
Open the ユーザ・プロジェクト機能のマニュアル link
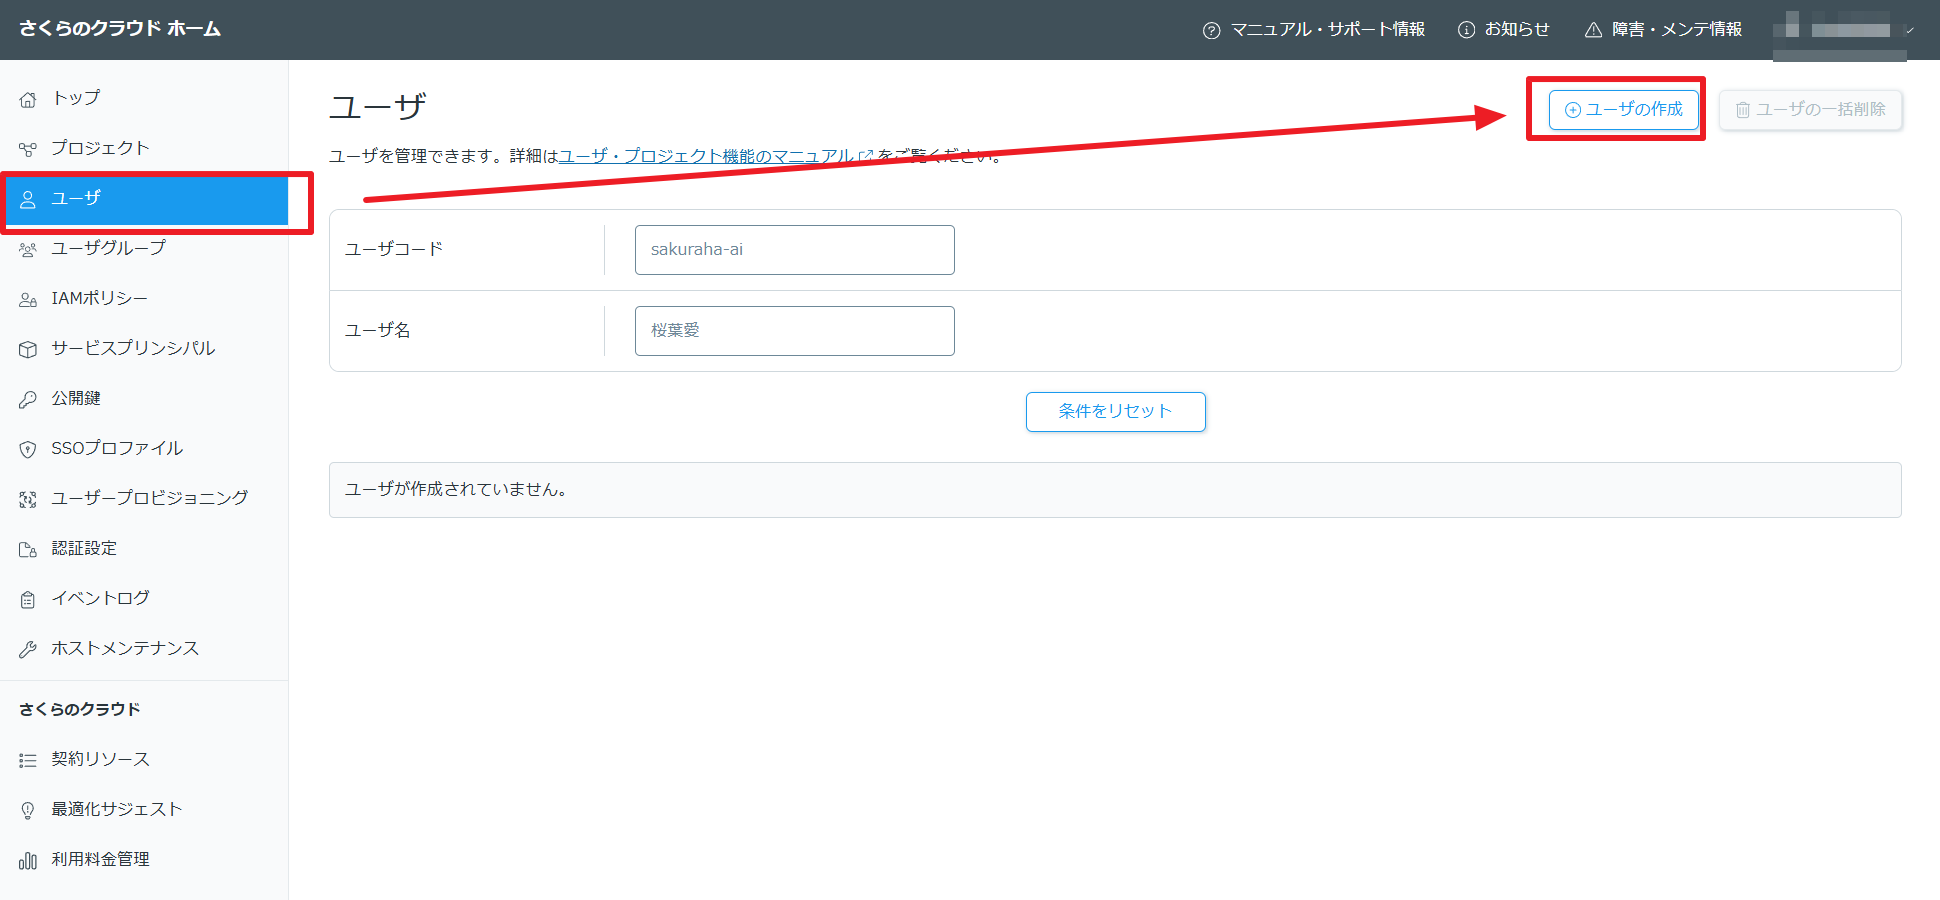(706, 156)
